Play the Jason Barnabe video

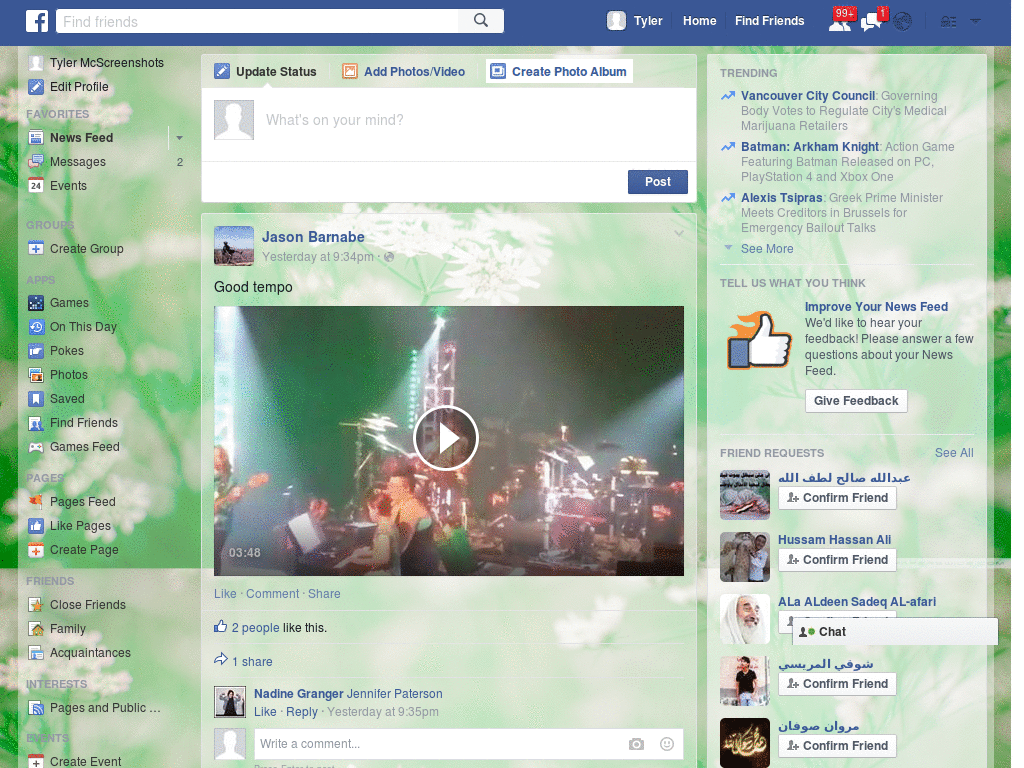coord(446,438)
